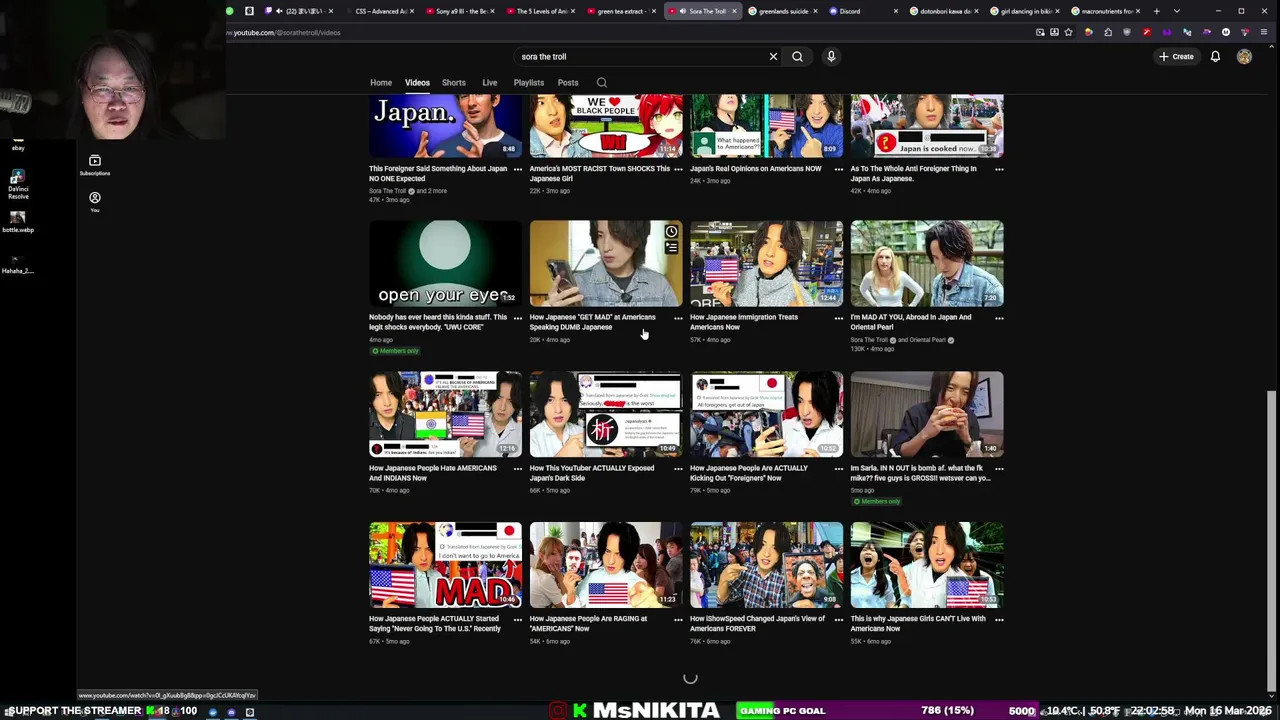The image size is (1280, 720).
Task: Search within channel magnifier icon
Action: [x=601, y=83]
